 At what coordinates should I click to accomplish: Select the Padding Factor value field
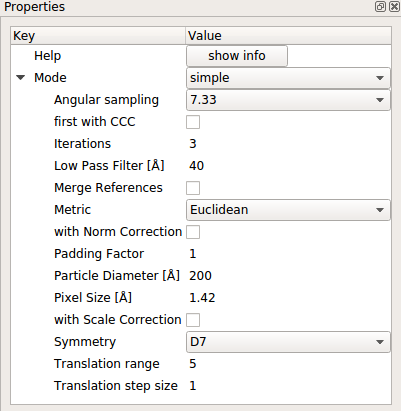click(x=288, y=254)
